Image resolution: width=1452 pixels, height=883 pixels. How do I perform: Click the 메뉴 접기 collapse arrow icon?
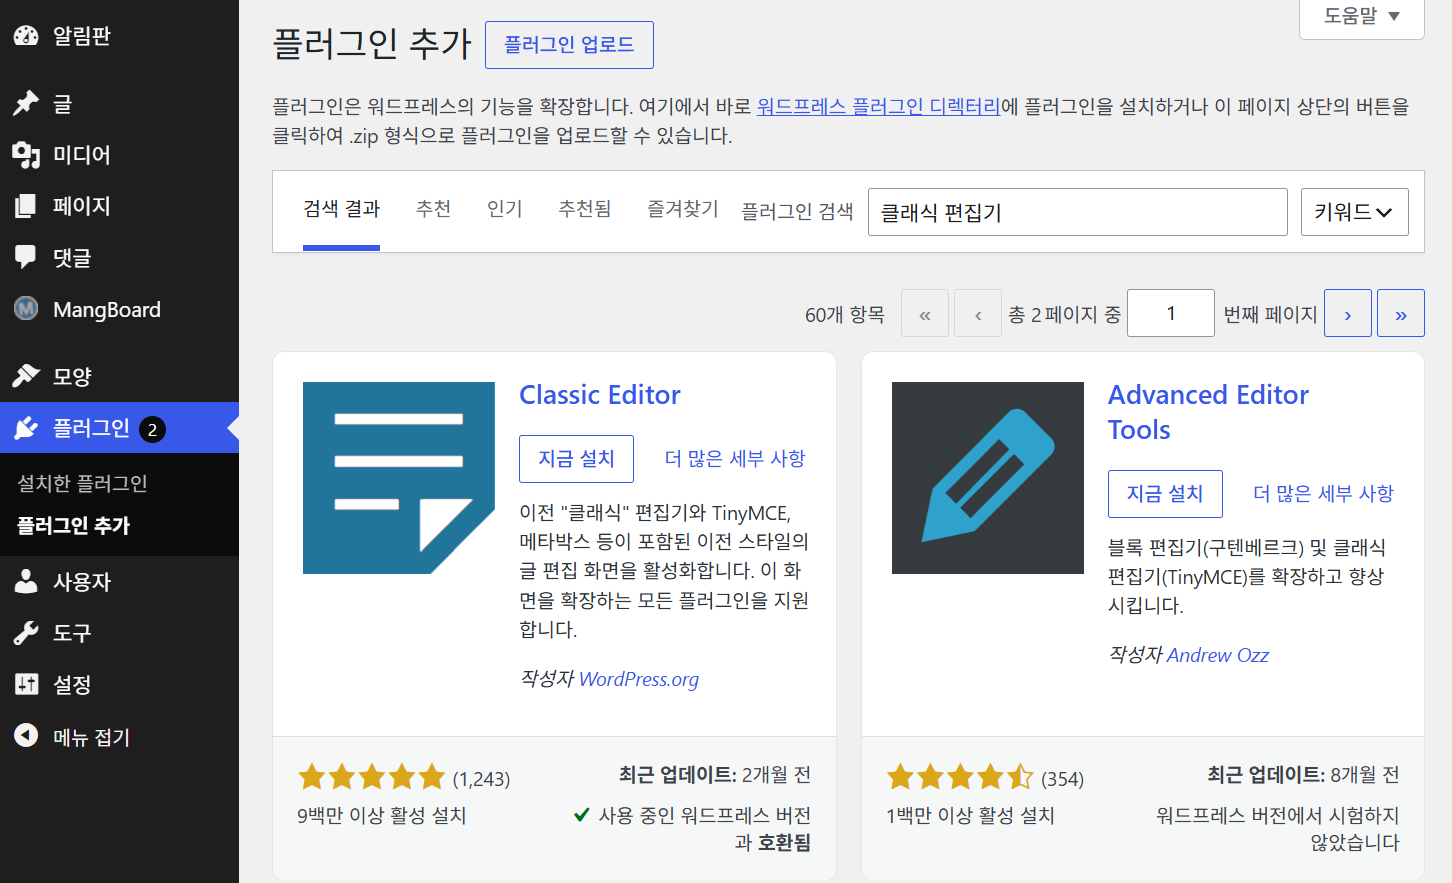(26, 736)
